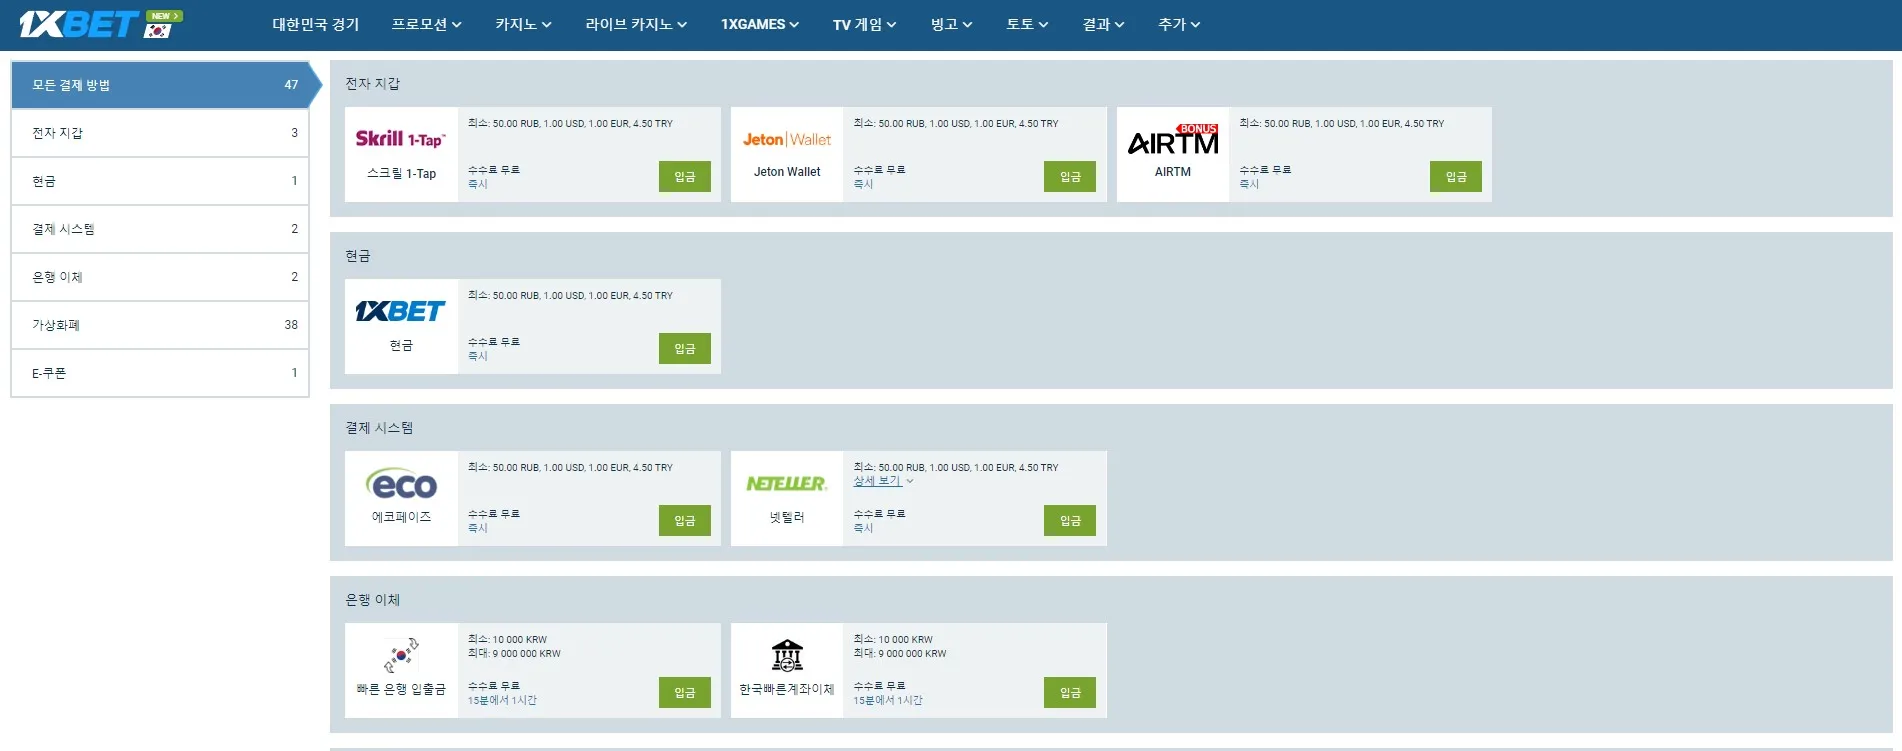Select the Skrill 1-Tap logo
This screenshot has width=1902, height=751.
(x=401, y=139)
